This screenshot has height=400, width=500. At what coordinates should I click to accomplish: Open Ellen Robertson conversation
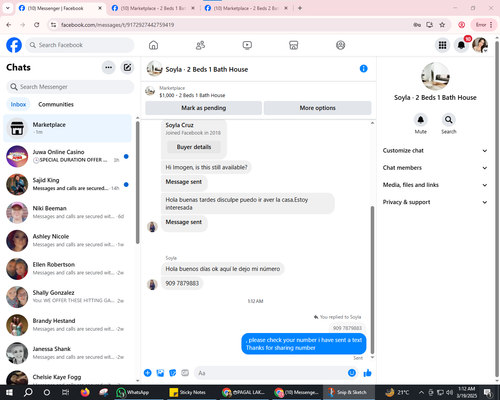click(67, 269)
